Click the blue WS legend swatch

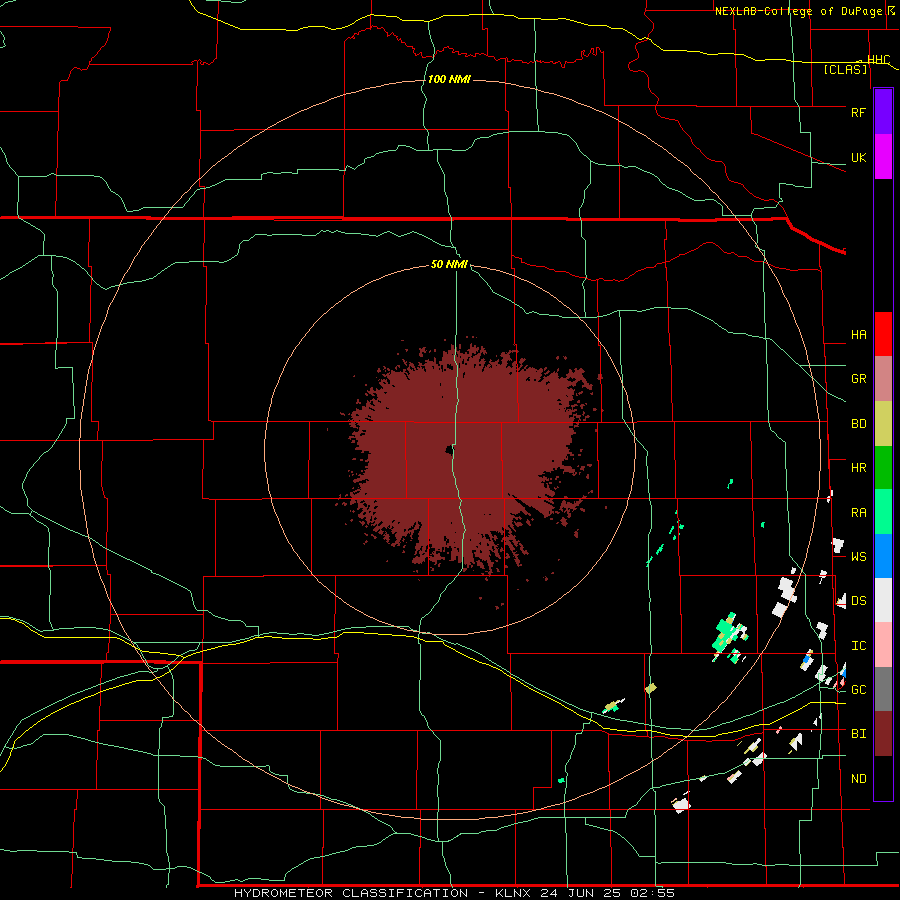click(883, 556)
